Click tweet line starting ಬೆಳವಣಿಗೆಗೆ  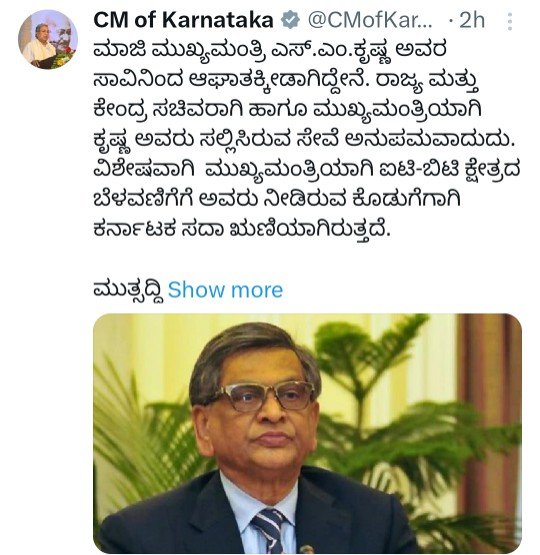click(277, 200)
